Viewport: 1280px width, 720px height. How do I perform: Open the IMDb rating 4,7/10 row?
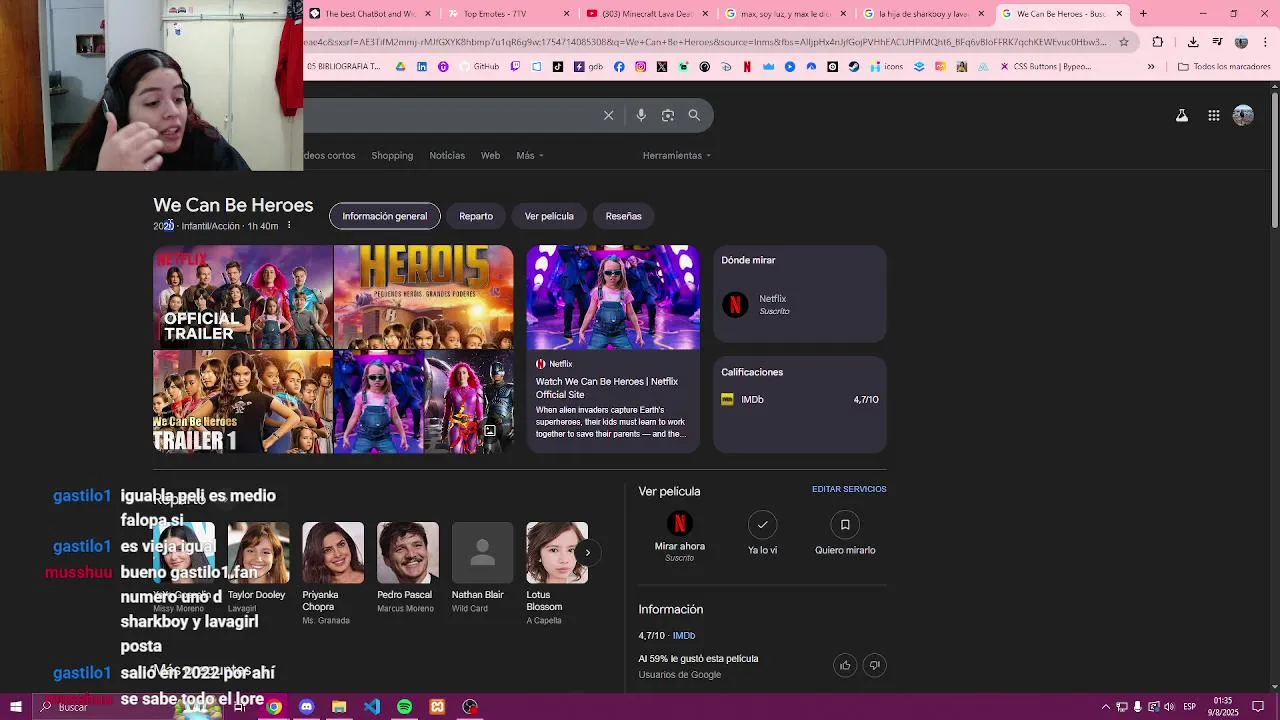tap(800, 399)
